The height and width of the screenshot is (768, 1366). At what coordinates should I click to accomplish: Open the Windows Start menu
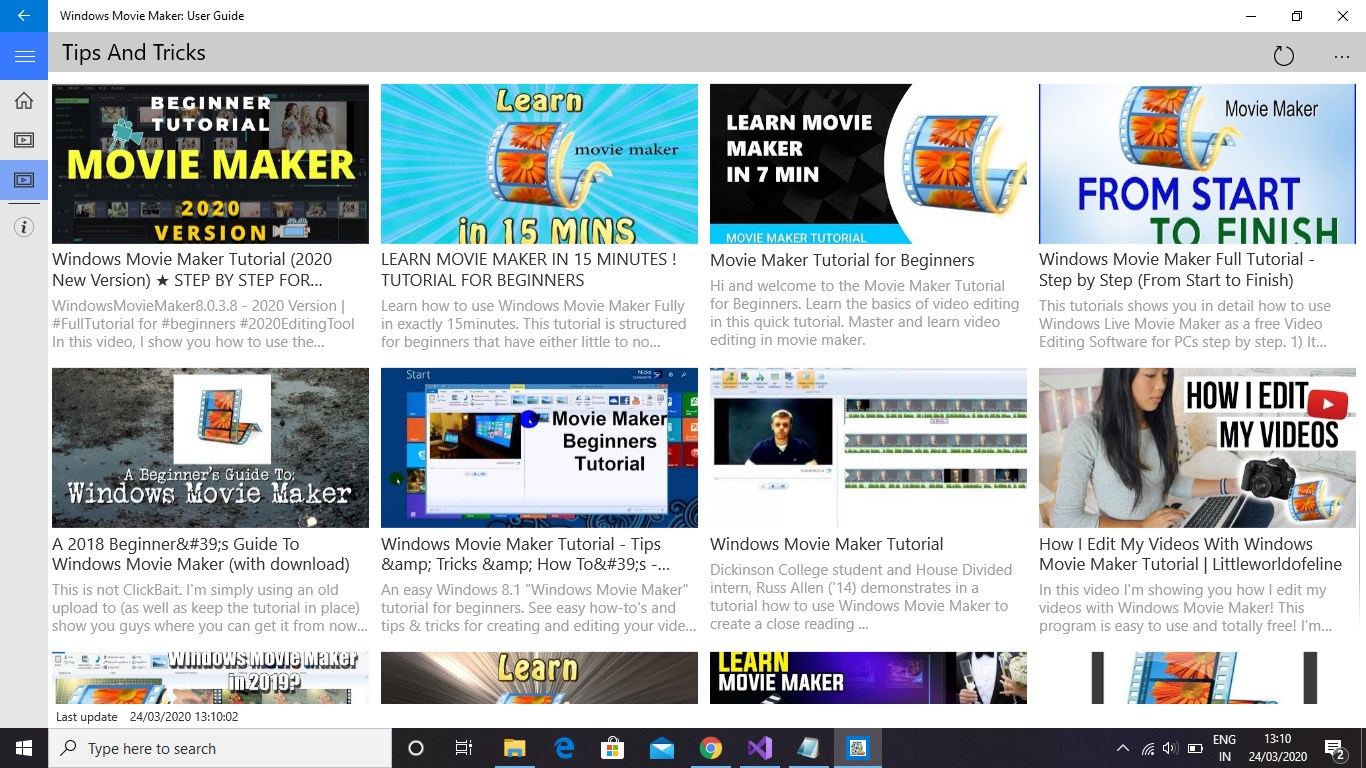coord(24,748)
